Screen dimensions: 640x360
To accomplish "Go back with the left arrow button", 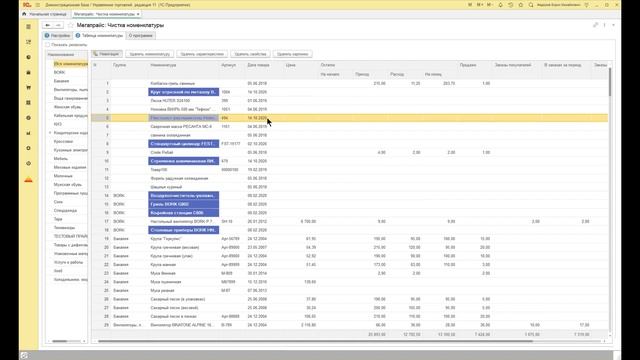I will (48, 25).
